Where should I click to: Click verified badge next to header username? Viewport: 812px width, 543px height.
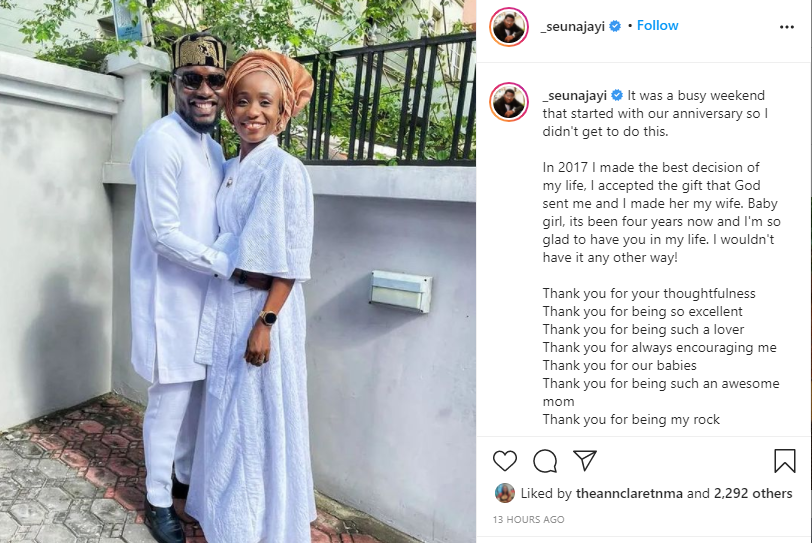615,26
